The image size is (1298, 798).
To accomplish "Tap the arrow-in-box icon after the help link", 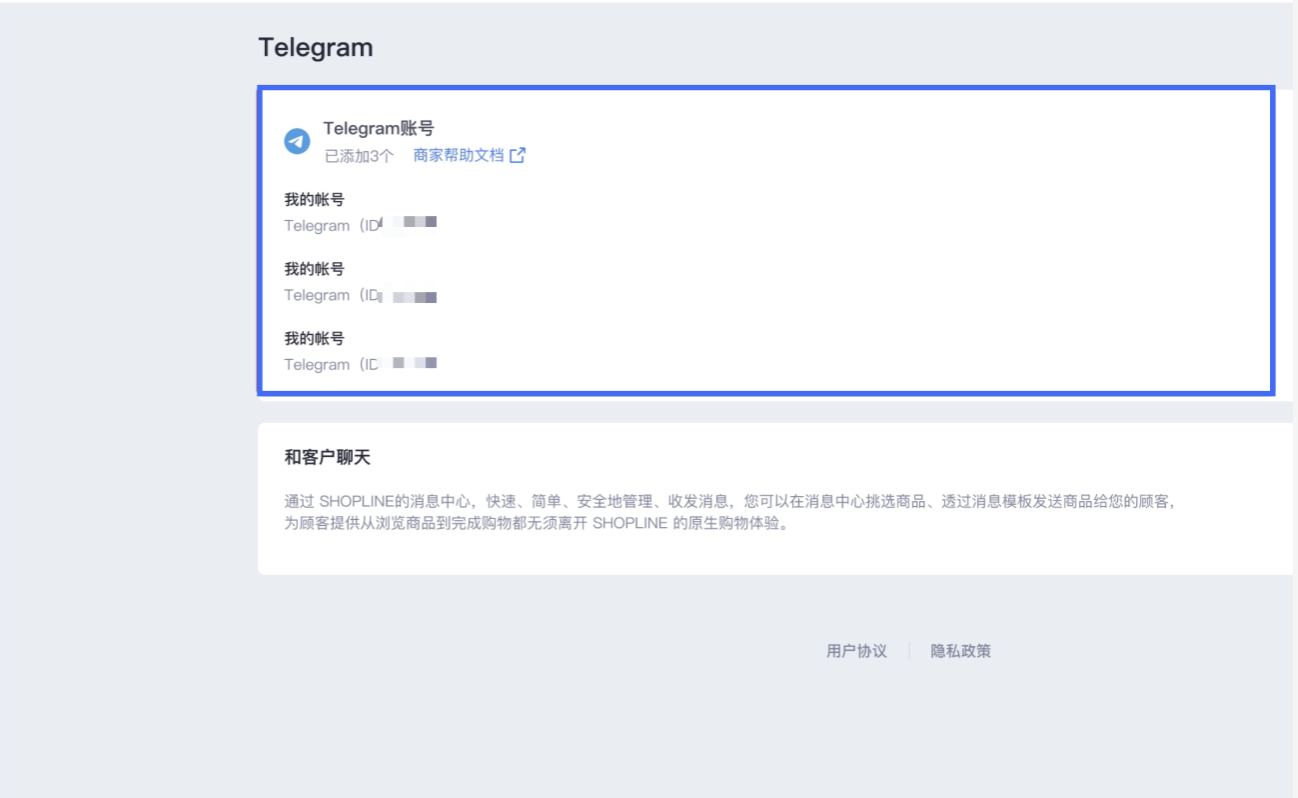I will [518, 155].
